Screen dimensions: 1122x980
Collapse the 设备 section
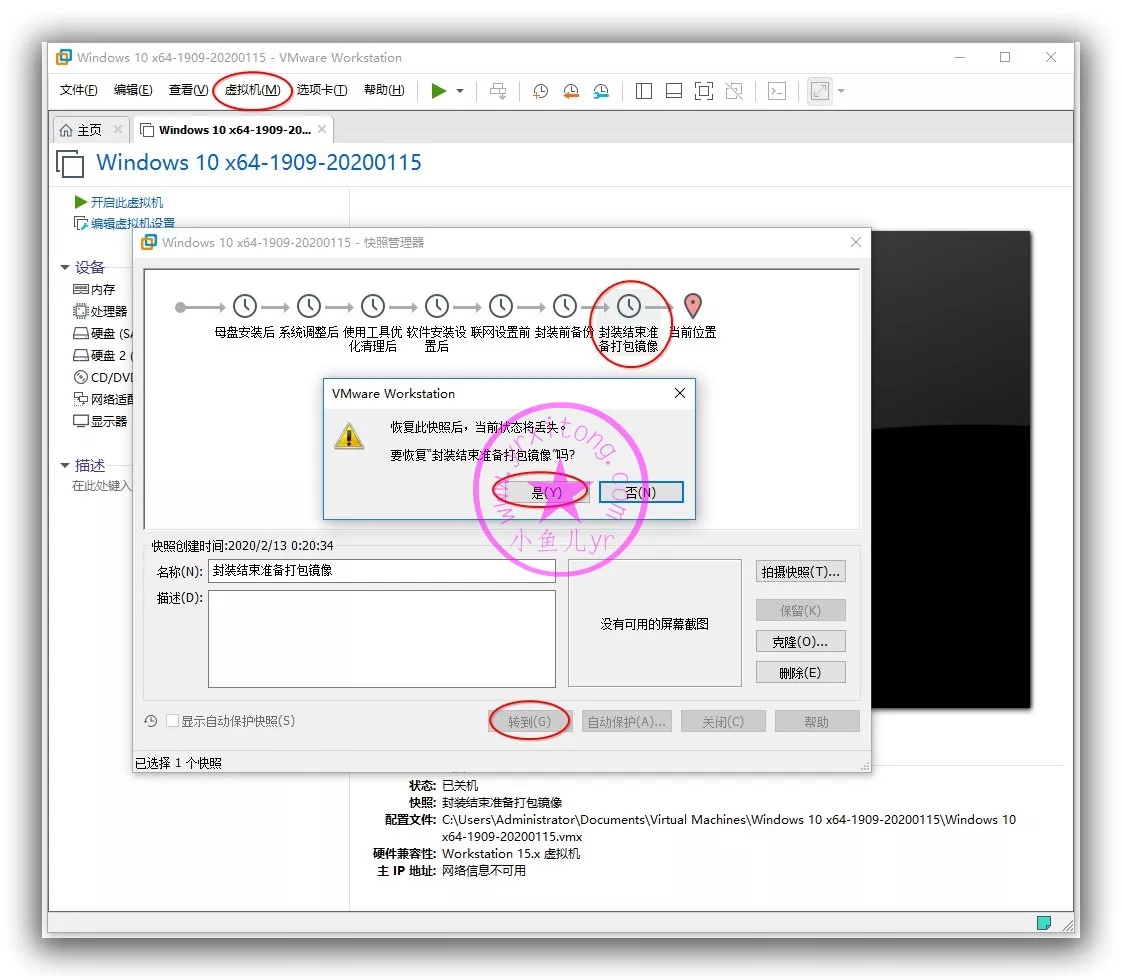pos(65,267)
